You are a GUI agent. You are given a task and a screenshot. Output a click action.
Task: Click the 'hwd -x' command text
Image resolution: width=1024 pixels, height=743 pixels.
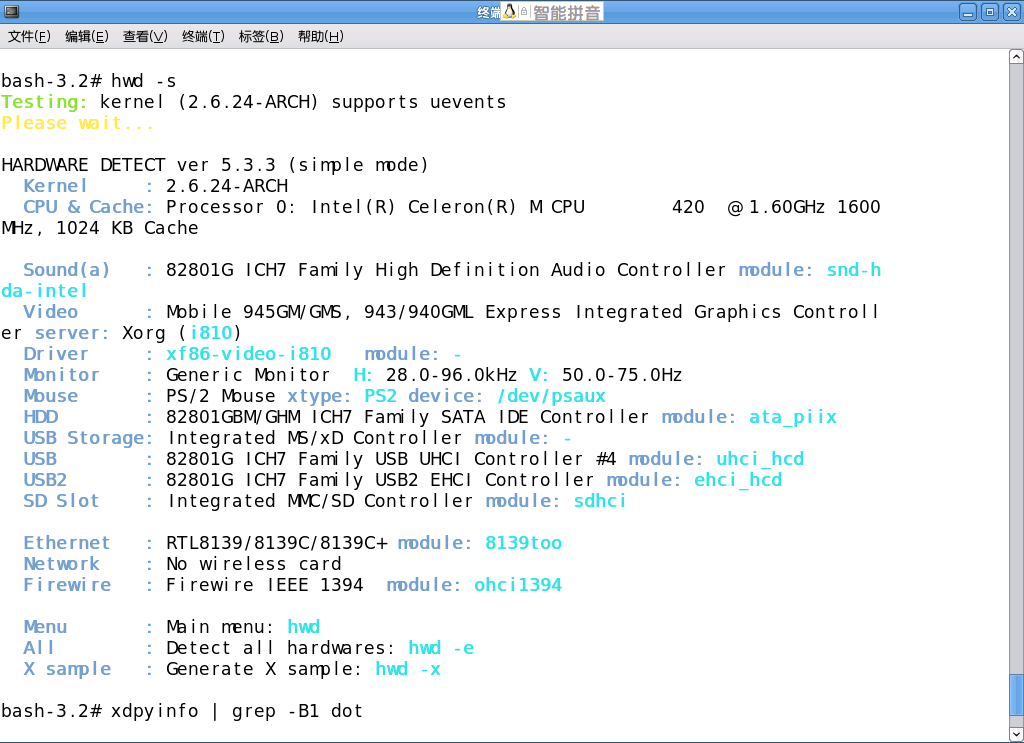pyautogui.click(x=408, y=669)
